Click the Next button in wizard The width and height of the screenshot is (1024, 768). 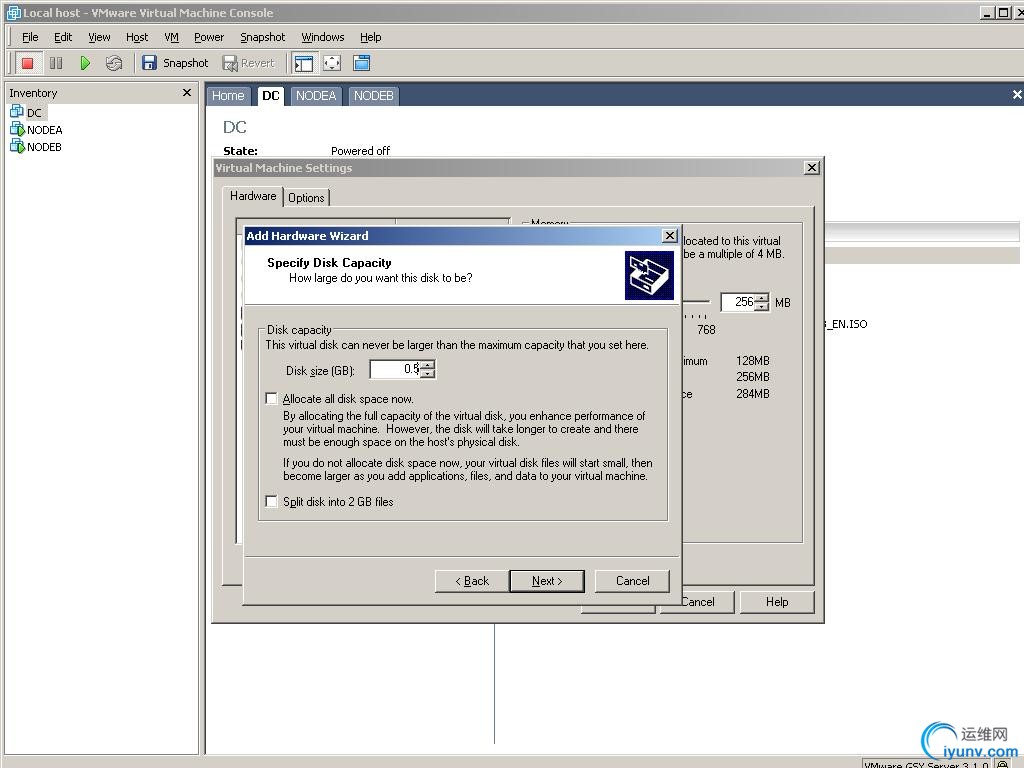tap(547, 581)
